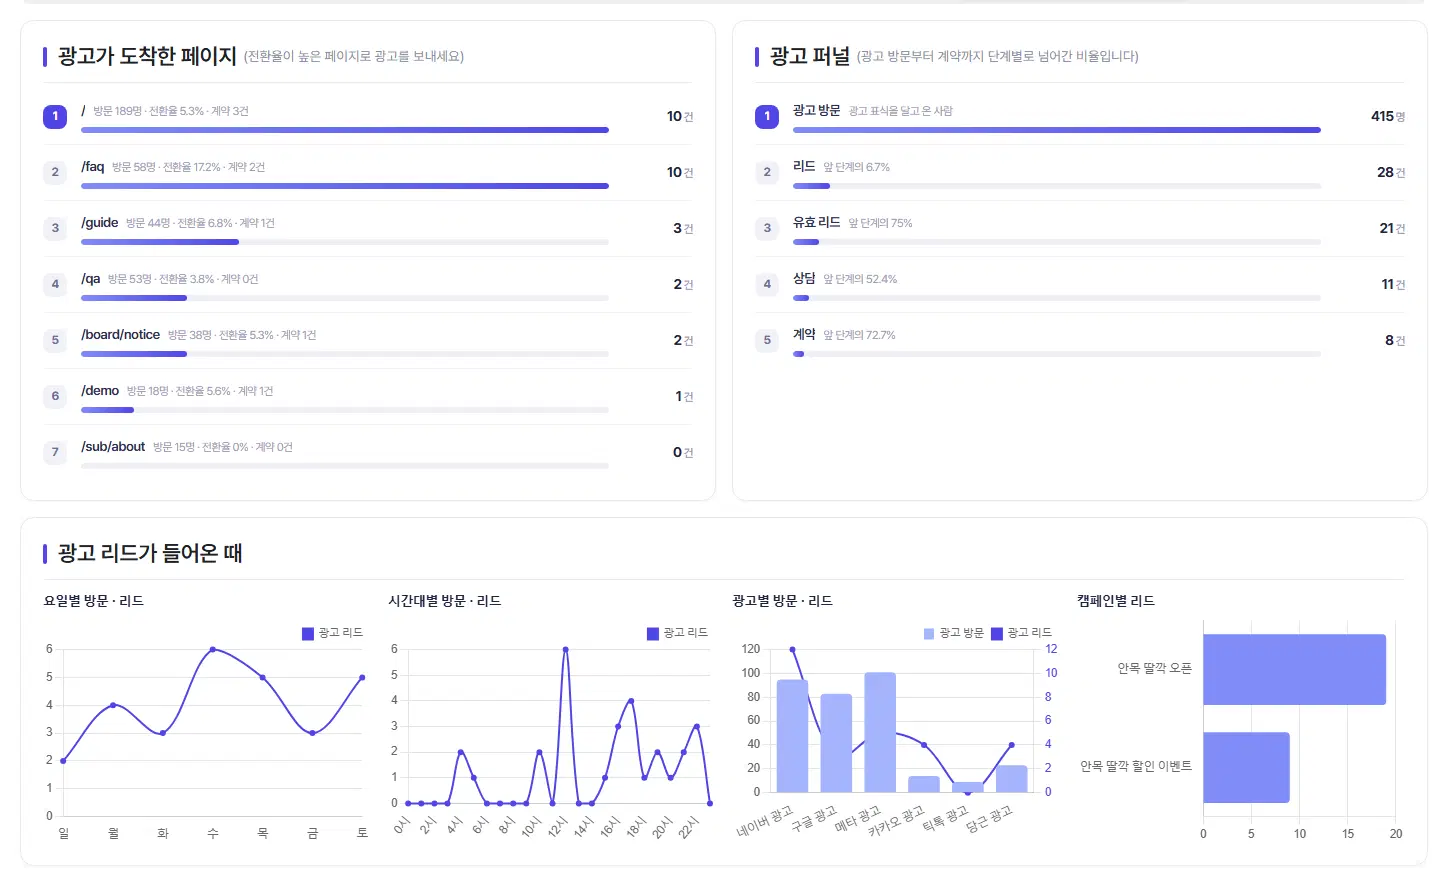Toggle 광고 리드 legend in 요일별 방문·리드 chart
The width and height of the screenshot is (1448, 885).
332,633
